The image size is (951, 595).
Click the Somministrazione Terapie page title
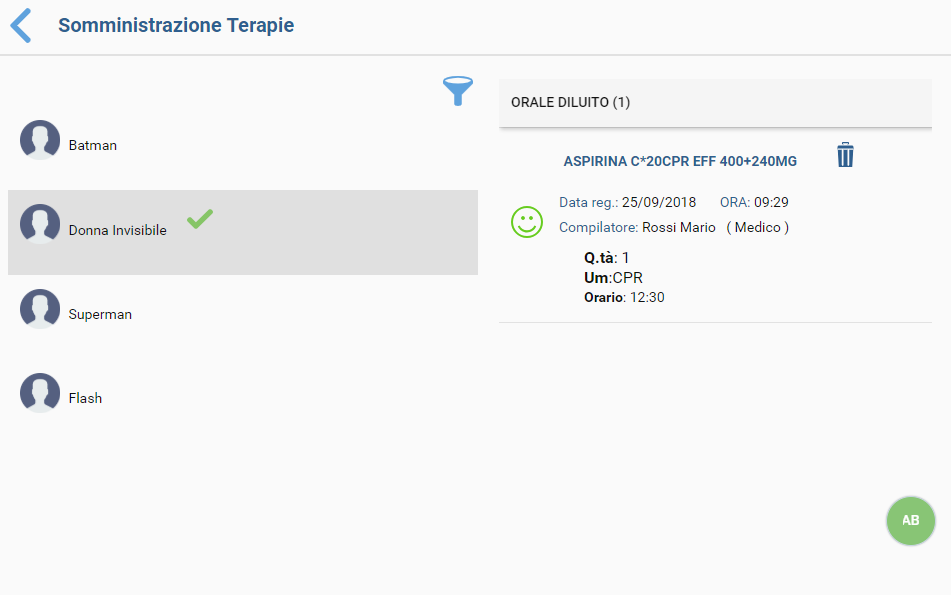[176, 26]
